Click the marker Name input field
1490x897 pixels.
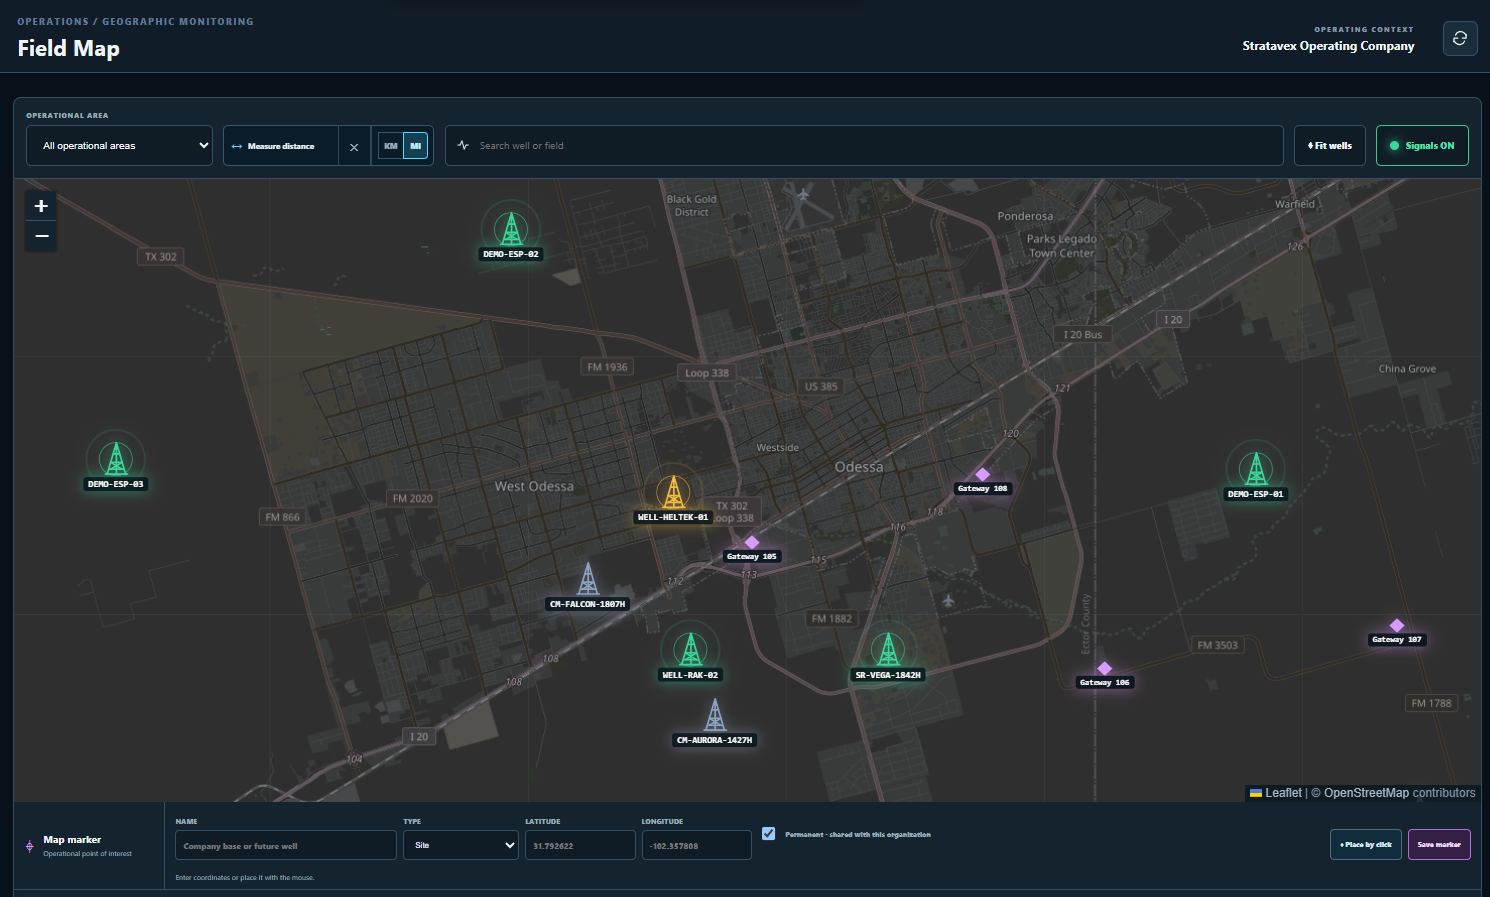[x=286, y=845]
